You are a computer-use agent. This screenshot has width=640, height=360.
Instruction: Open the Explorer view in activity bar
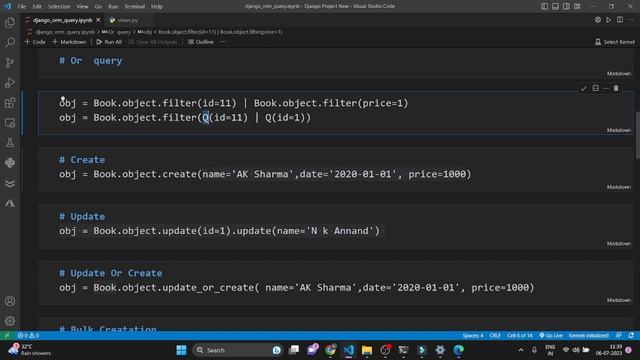(10, 22)
